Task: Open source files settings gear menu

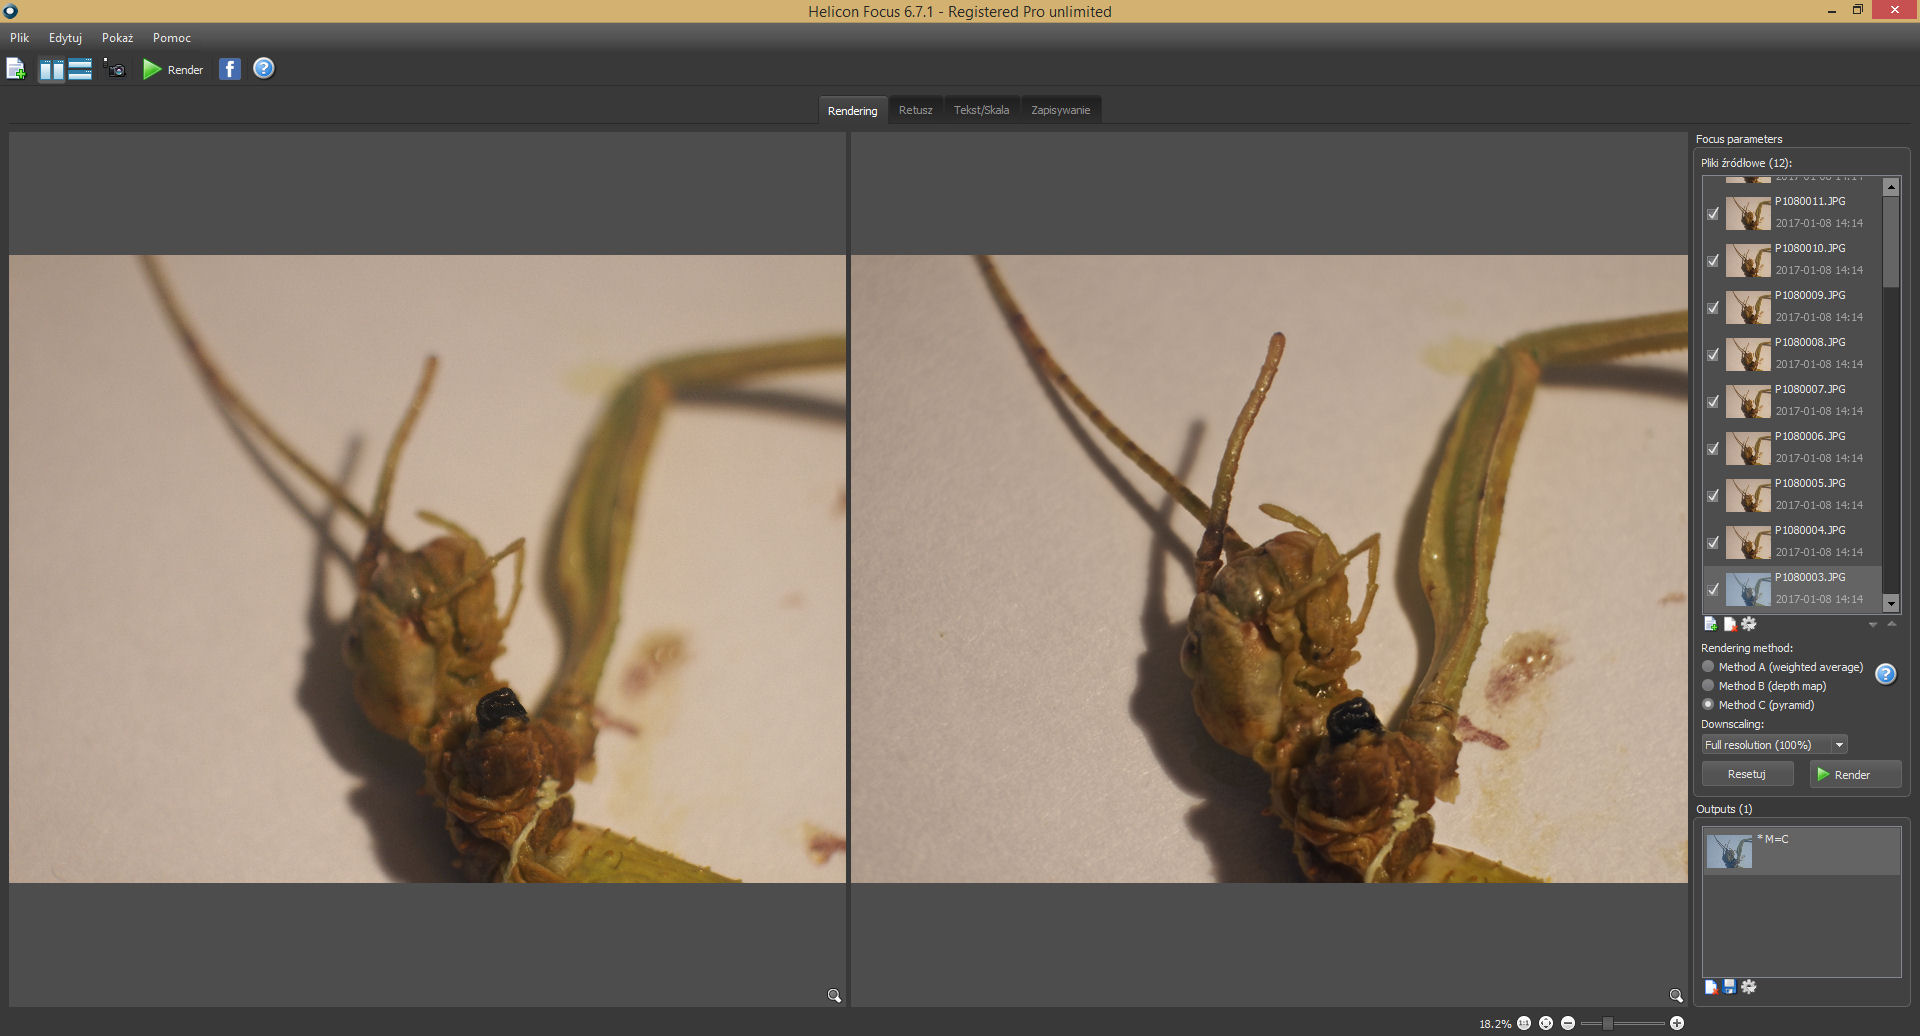Action: (x=1748, y=624)
